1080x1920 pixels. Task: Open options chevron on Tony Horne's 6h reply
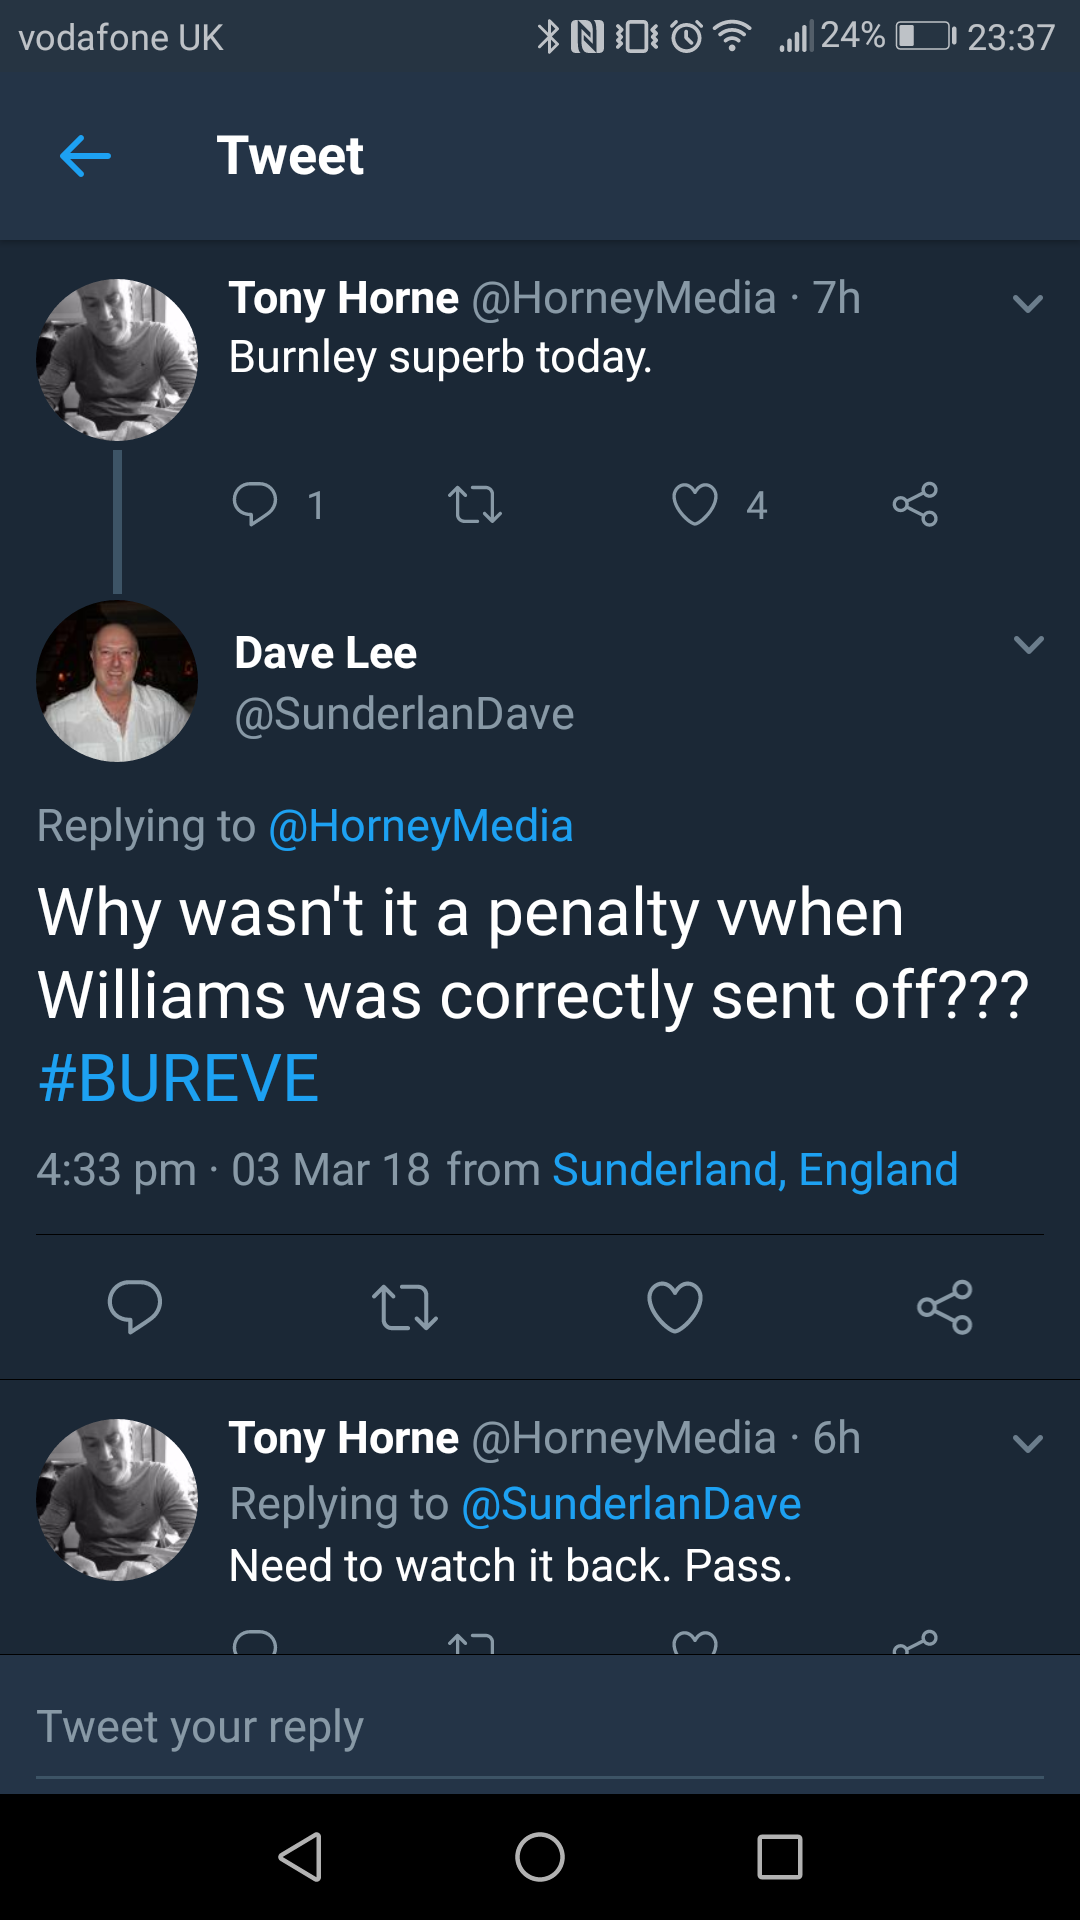click(1028, 1443)
